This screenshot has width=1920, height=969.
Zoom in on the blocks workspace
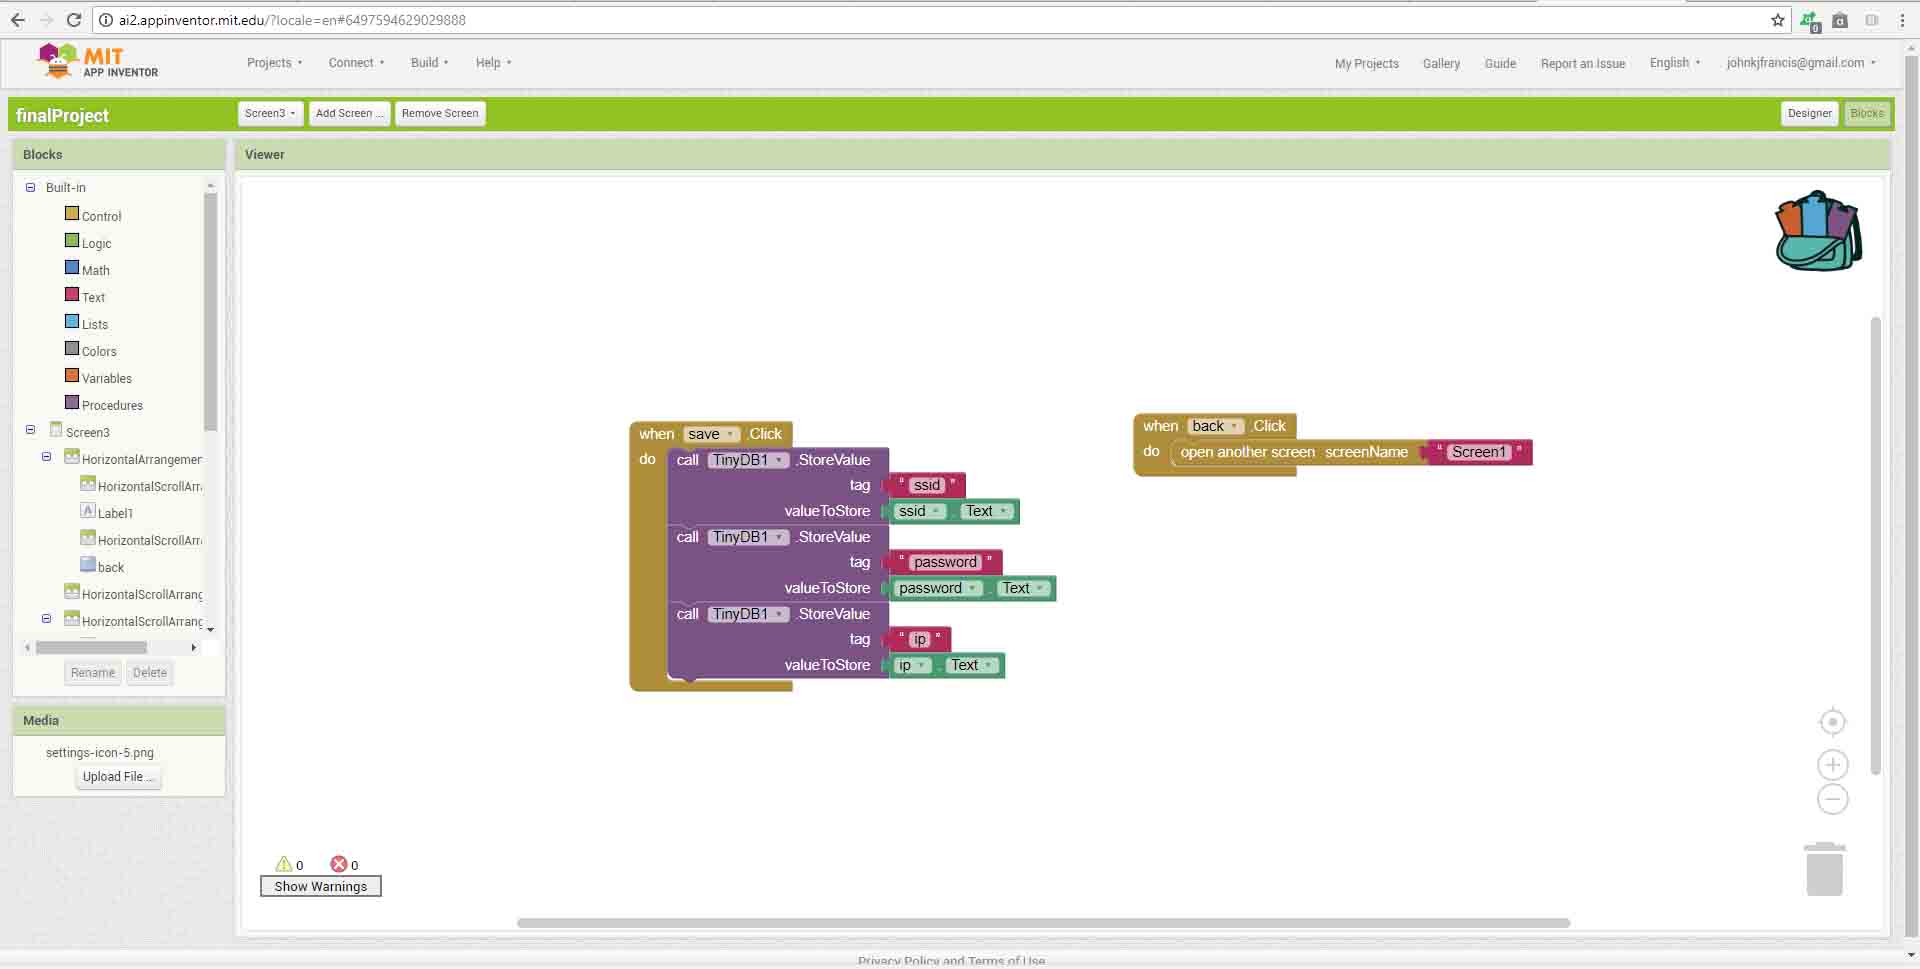pos(1832,765)
